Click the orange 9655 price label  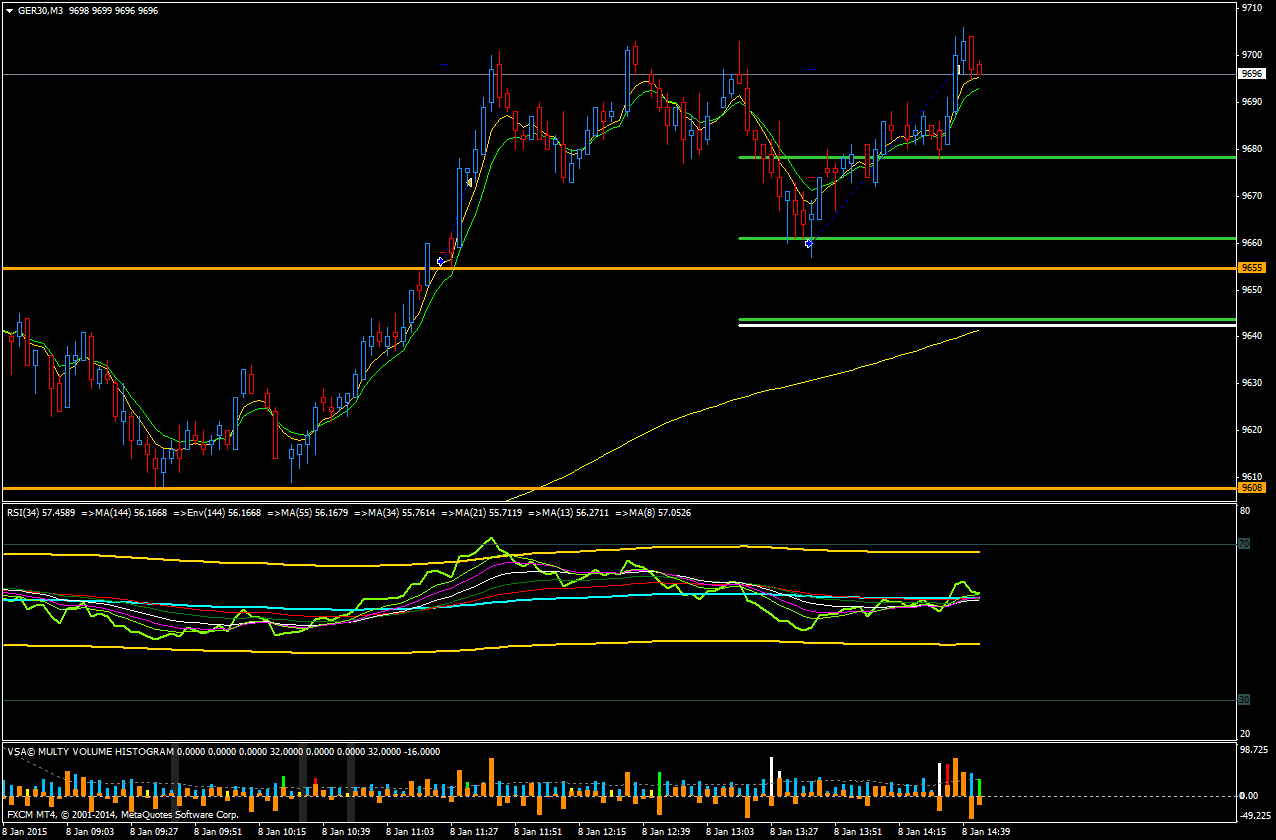1251,268
